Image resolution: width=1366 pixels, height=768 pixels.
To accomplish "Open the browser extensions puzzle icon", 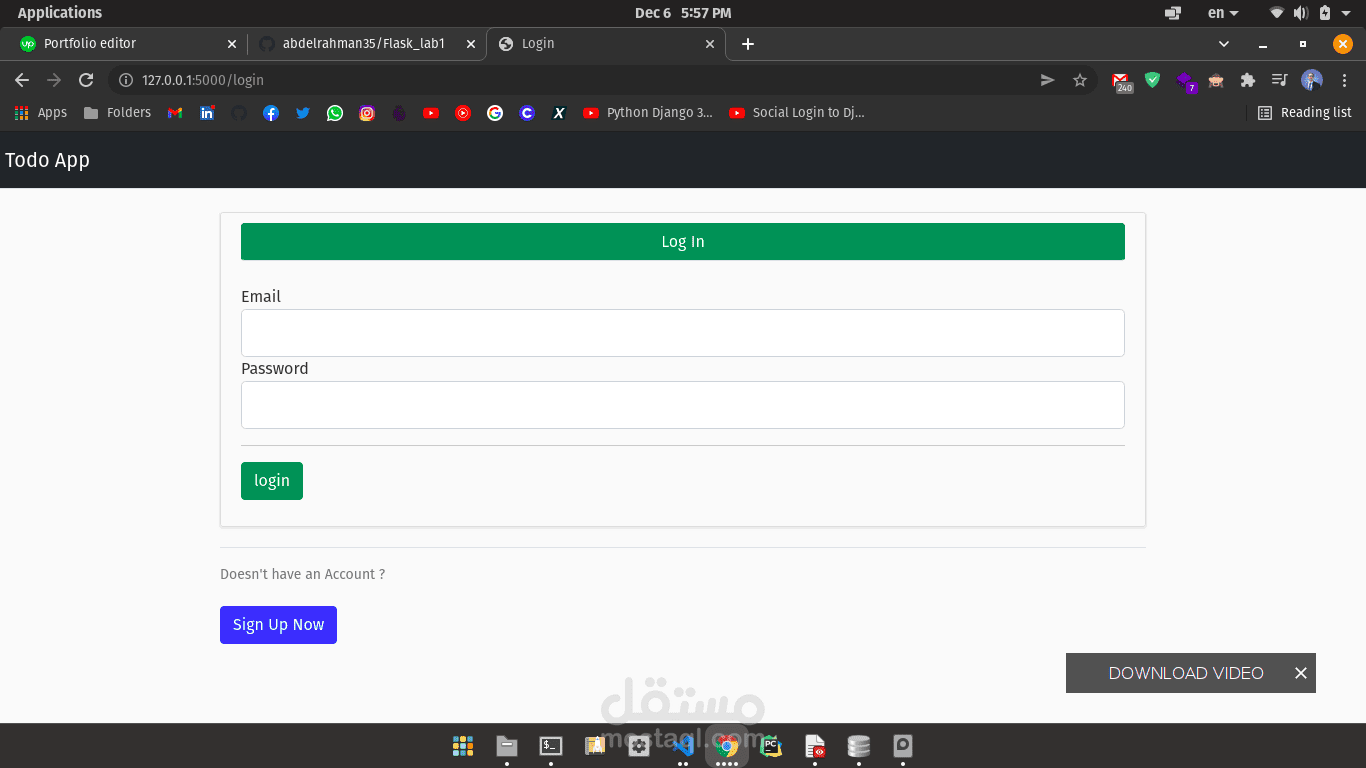I will click(1248, 80).
